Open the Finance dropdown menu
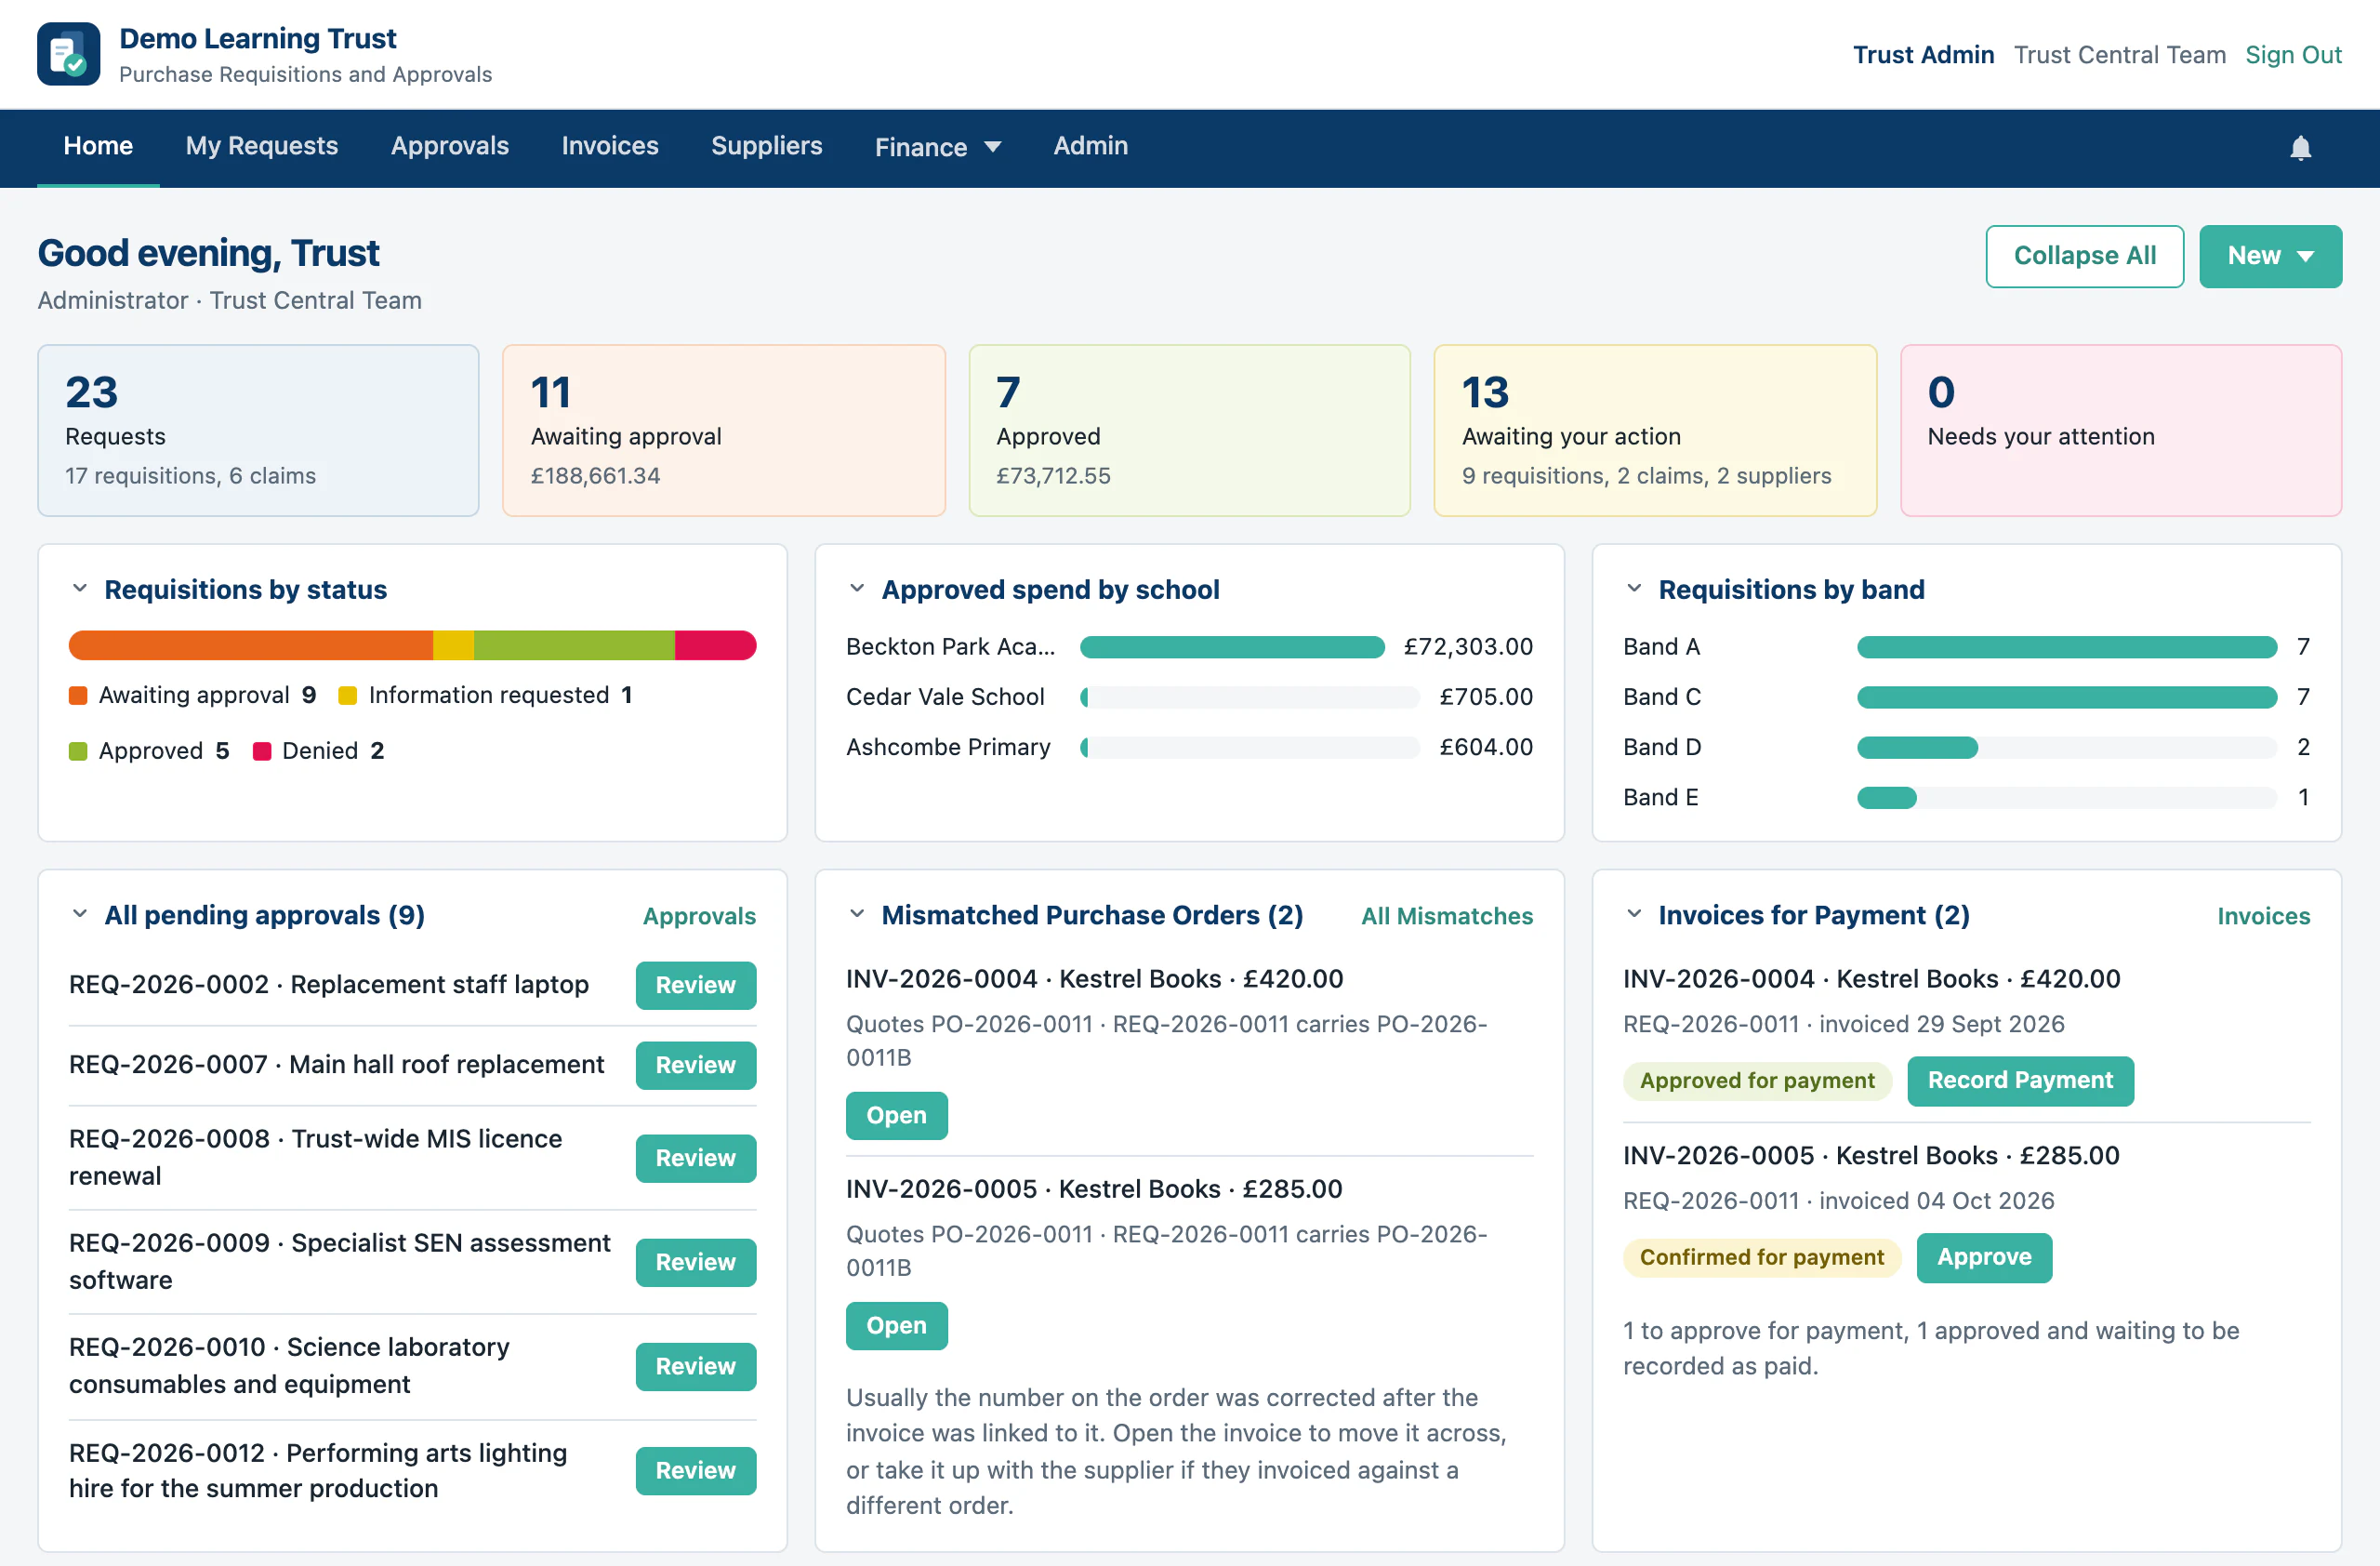The image size is (2380, 1566). (x=937, y=147)
